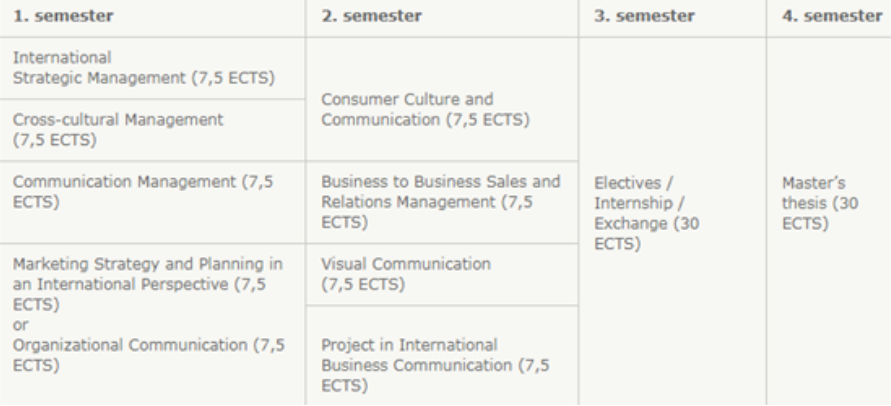The height and width of the screenshot is (406, 891).
Task: Click 'Relations Management' text line
Action: 408,202
